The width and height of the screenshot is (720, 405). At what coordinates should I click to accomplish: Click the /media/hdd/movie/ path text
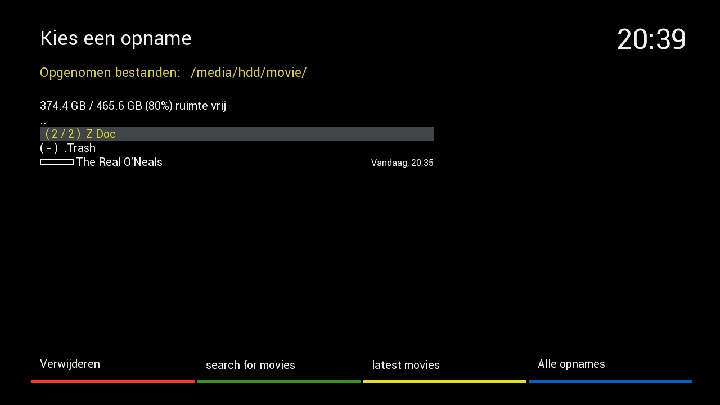click(x=249, y=73)
